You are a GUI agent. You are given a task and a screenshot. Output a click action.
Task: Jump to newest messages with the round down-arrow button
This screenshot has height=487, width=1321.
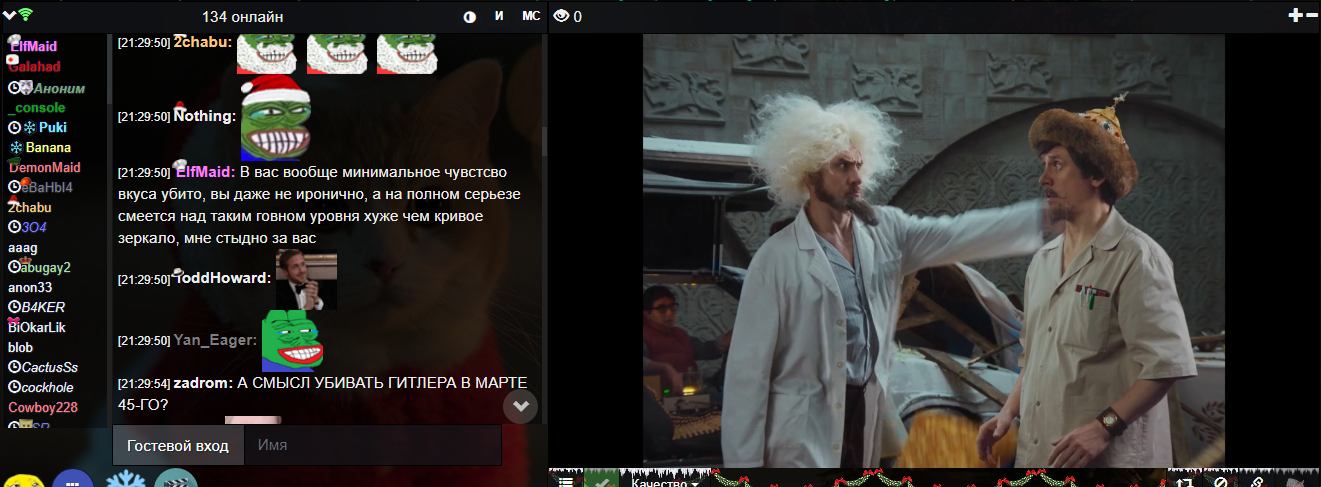pos(520,406)
